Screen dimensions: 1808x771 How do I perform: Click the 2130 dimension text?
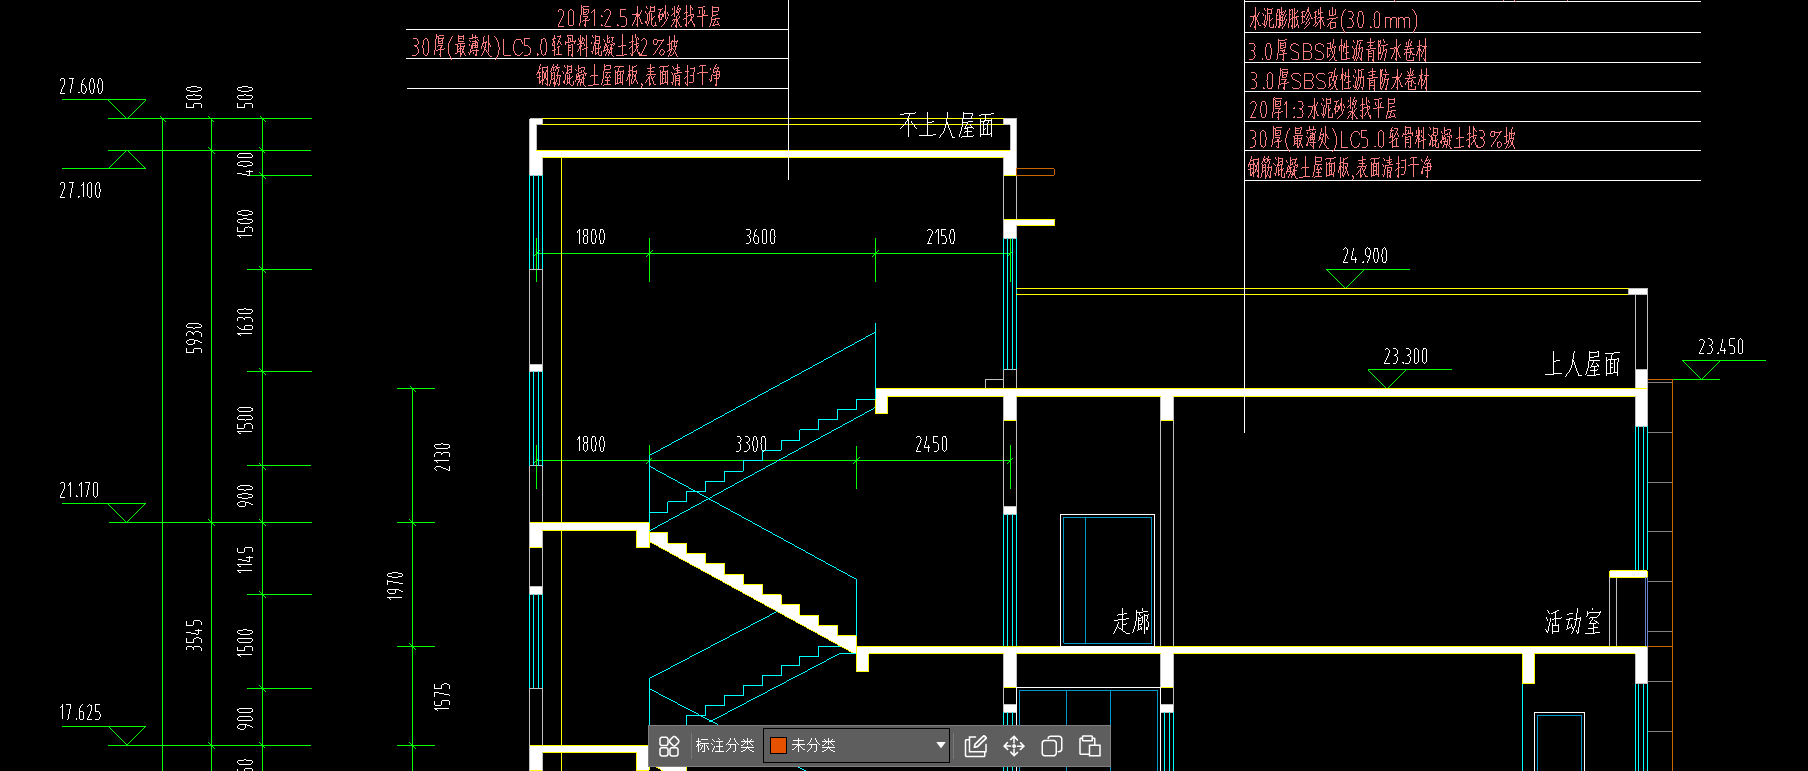point(442,457)
